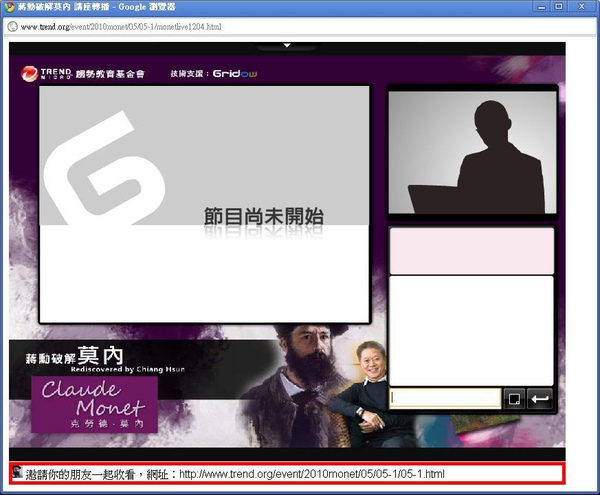This screenshot has width=600, height=495.
Task: Expand the top dropdown arrow tab
Action: (287, 46)
